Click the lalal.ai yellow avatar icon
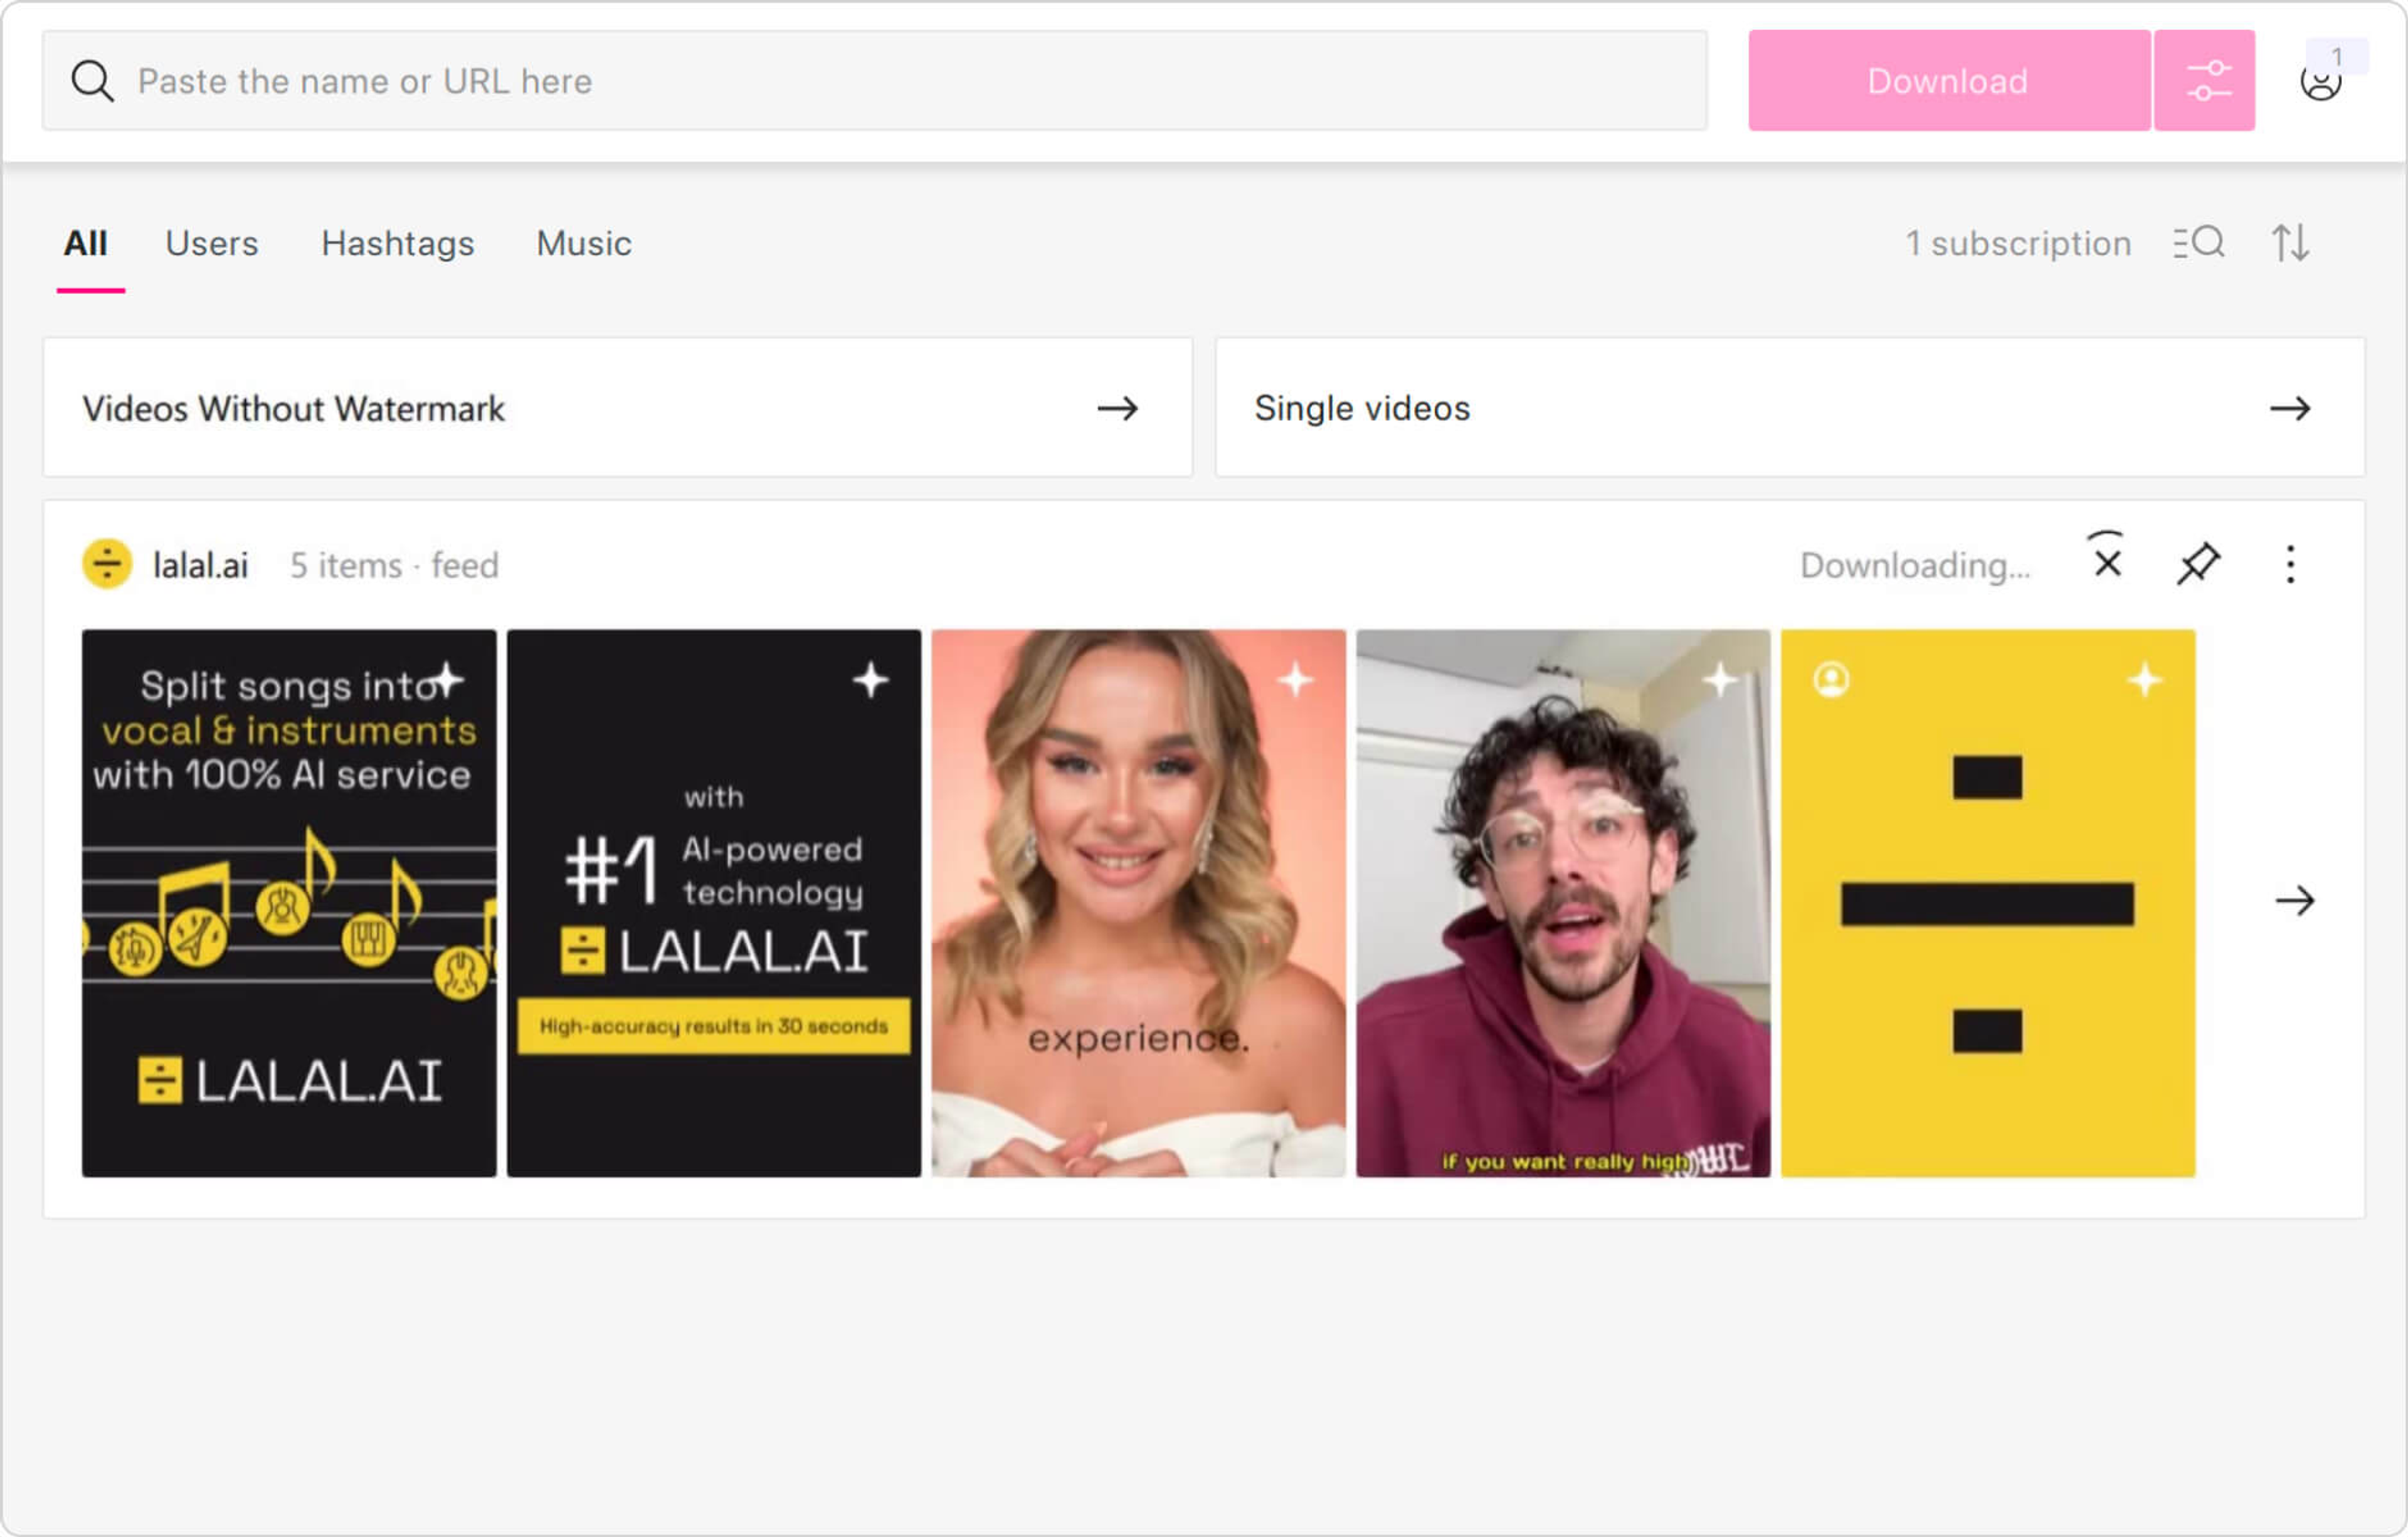The height and width of the screenshot is (1537, 2408). 107,565
